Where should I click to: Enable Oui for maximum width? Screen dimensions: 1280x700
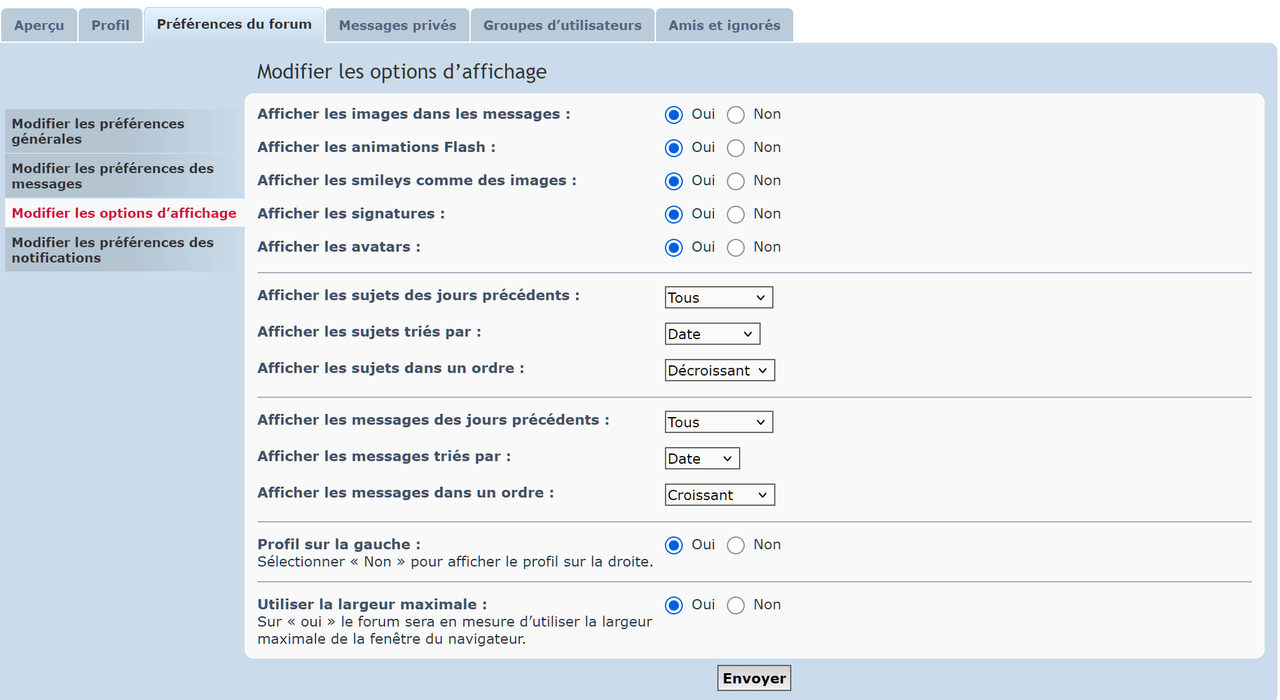coord(674,605)
